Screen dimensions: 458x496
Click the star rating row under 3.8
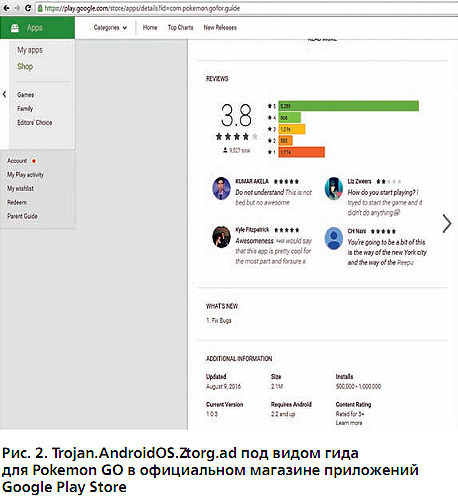[237, 136]
